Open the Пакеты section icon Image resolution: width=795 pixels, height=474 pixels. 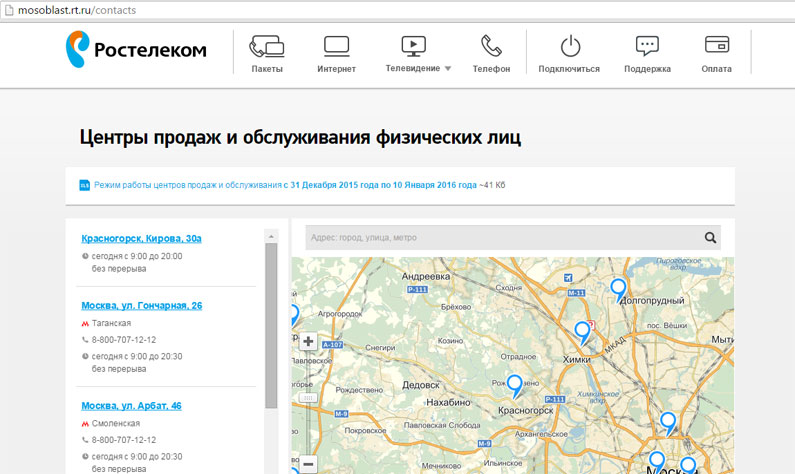point(267,46)
